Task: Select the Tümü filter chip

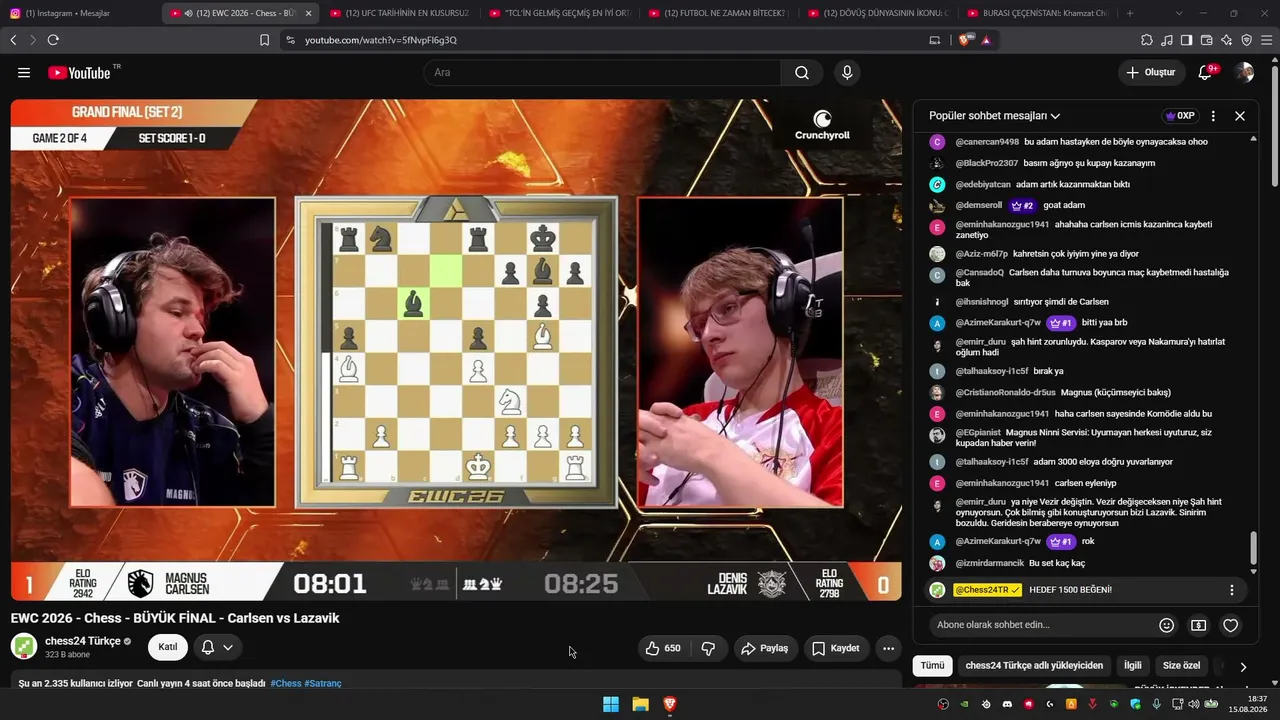Action: coord(932,666)
